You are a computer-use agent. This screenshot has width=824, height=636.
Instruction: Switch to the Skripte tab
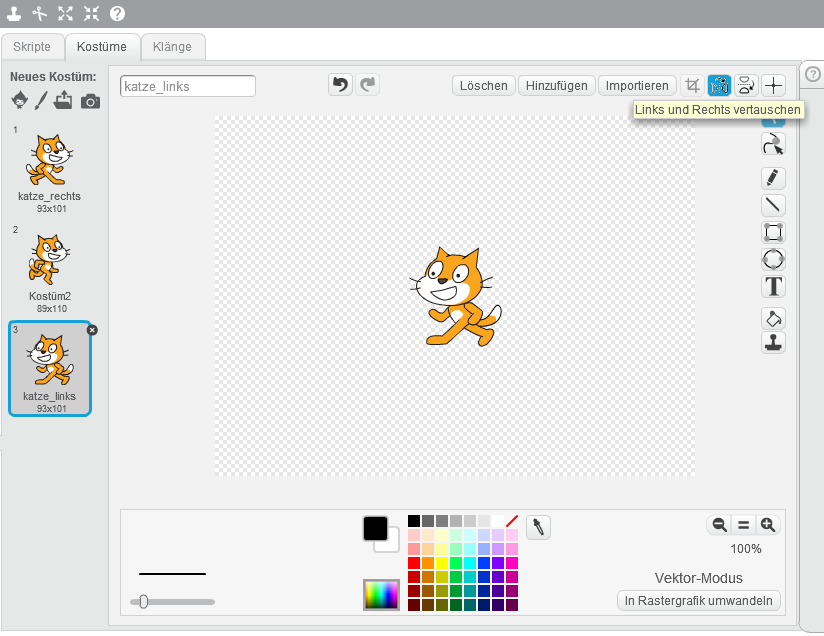32,46
